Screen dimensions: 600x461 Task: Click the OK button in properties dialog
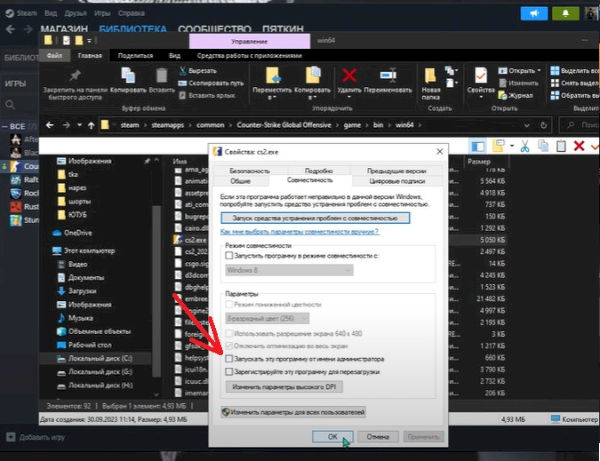(333, 437)
